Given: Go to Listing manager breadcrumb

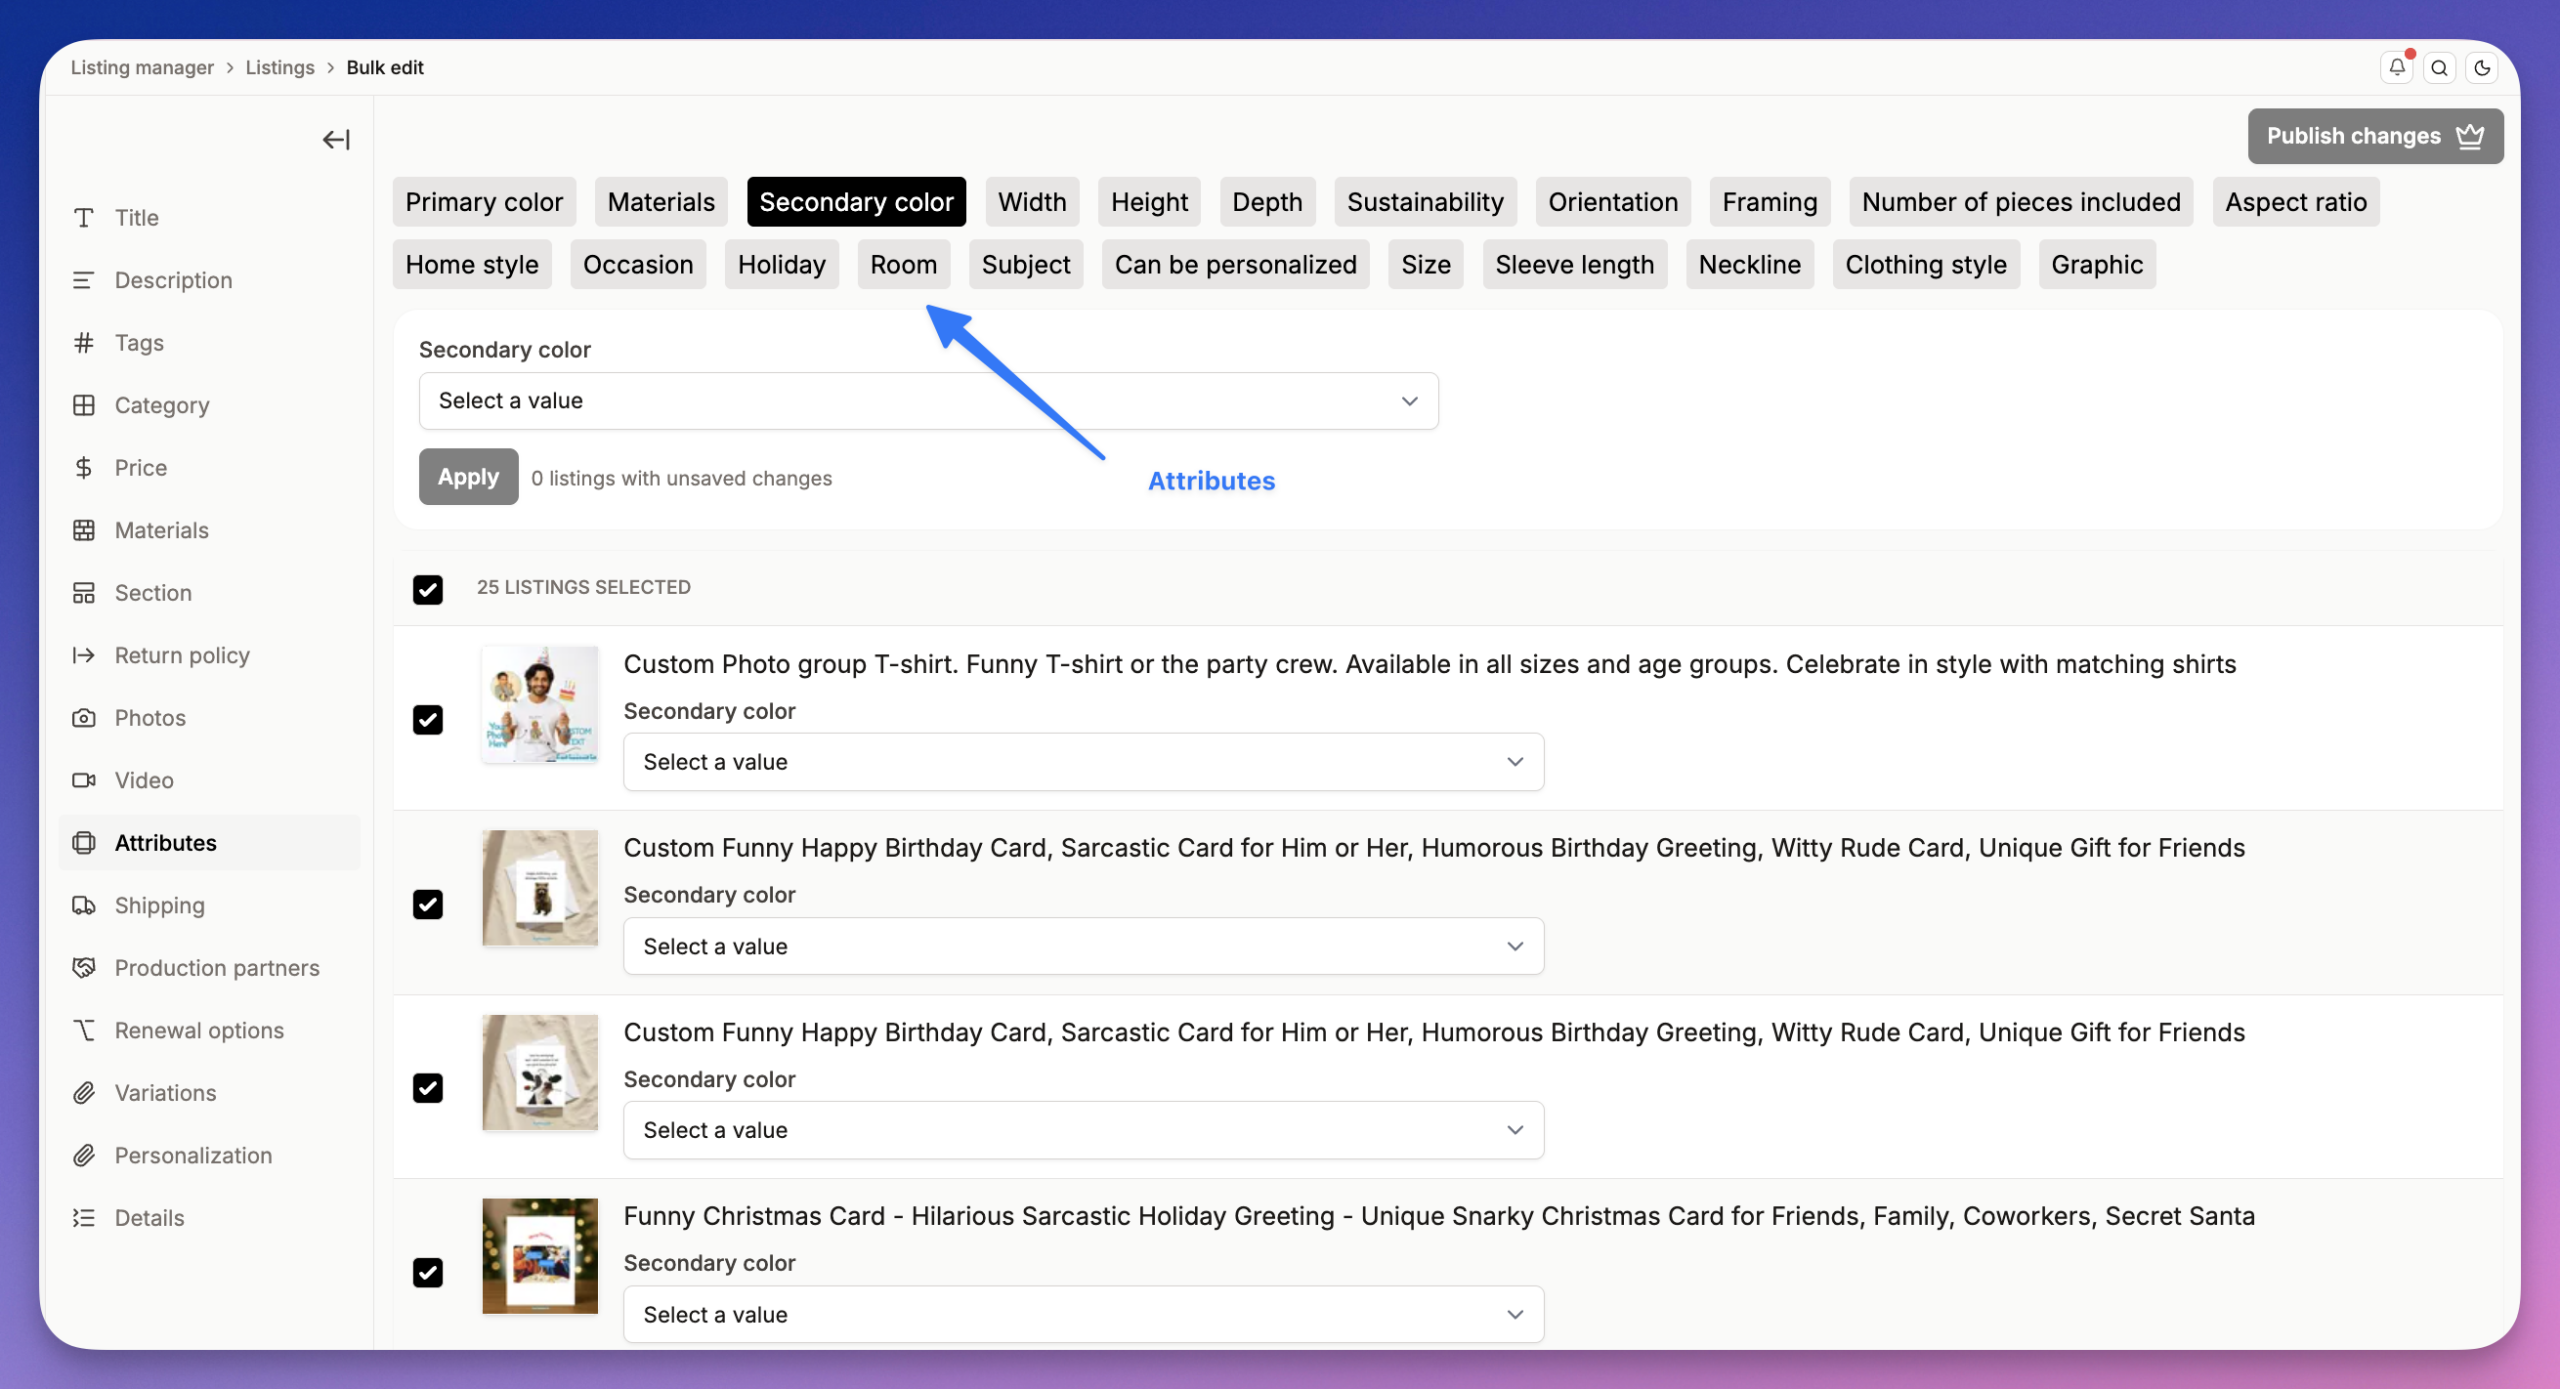Looking at the screenshot, I should [x=142, y=68].
